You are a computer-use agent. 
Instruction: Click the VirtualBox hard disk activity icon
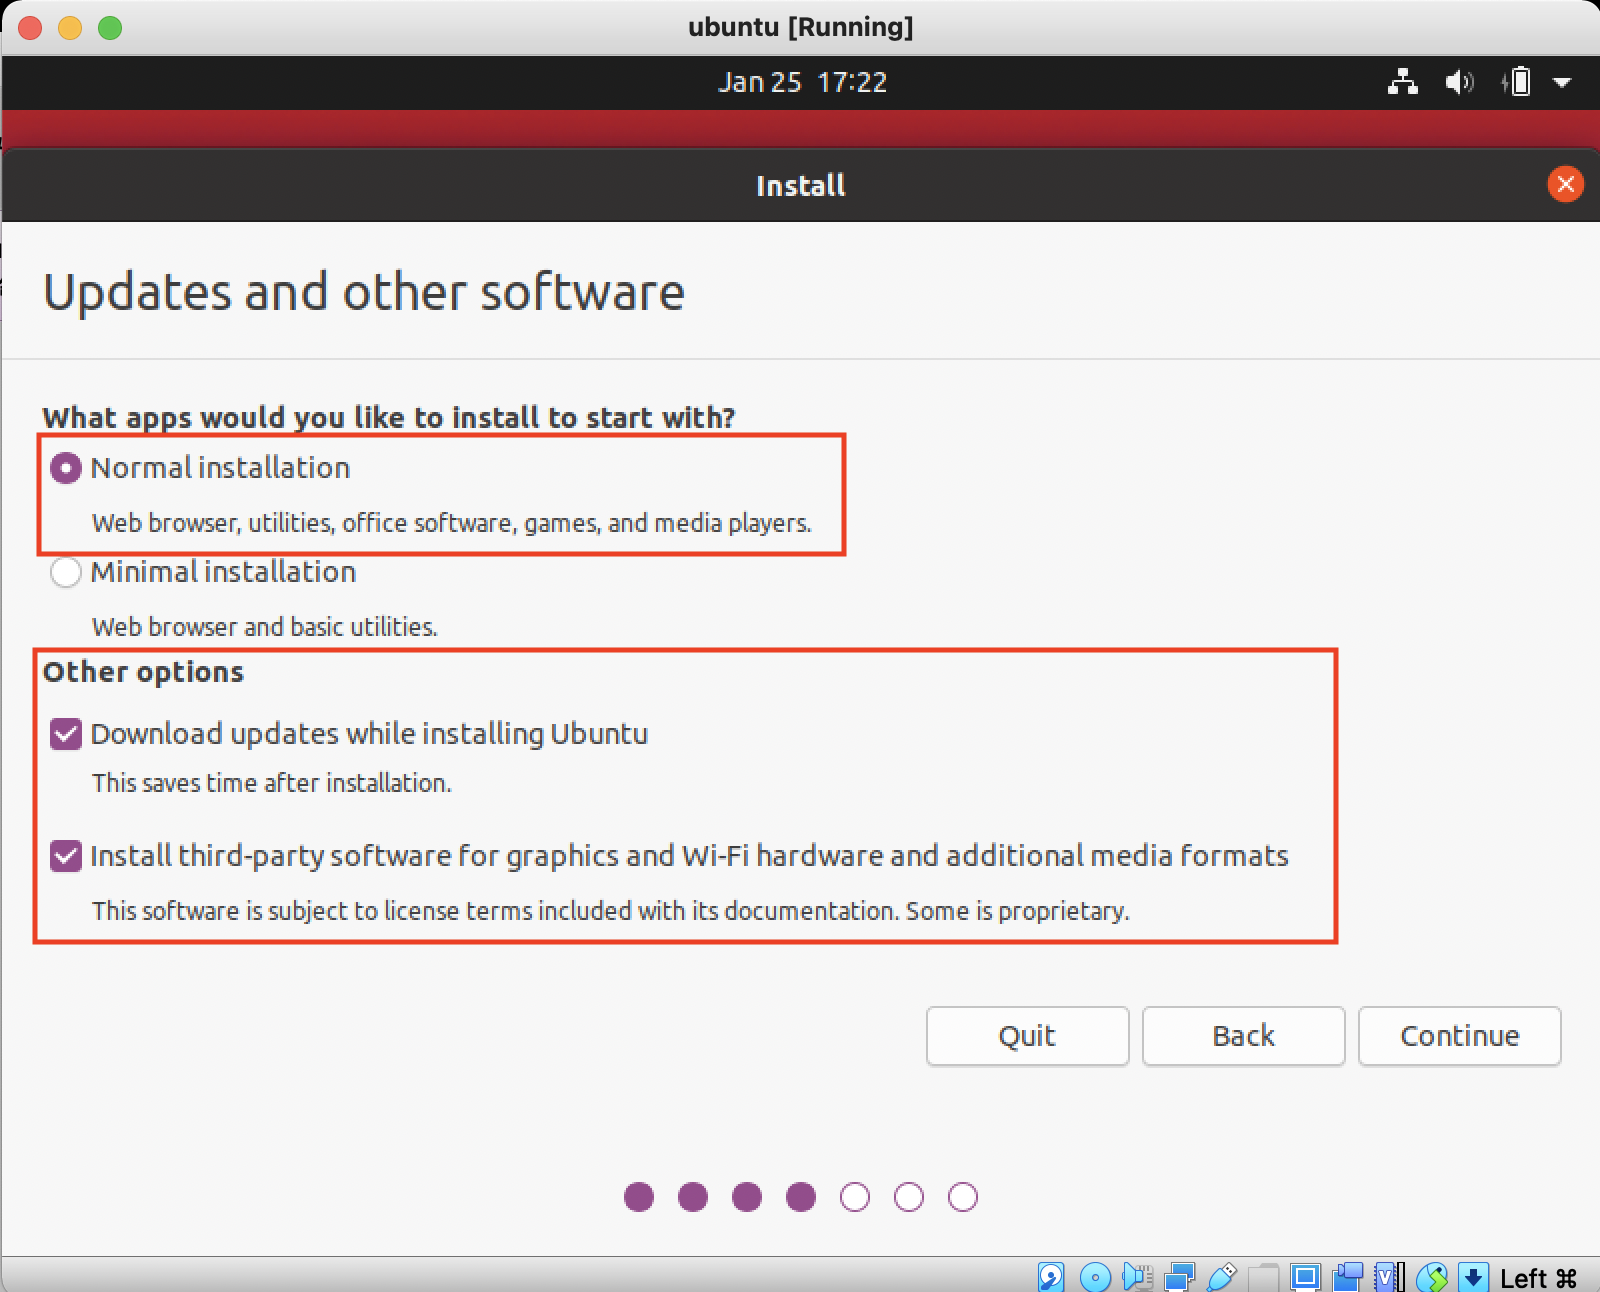[1051, 1277]
